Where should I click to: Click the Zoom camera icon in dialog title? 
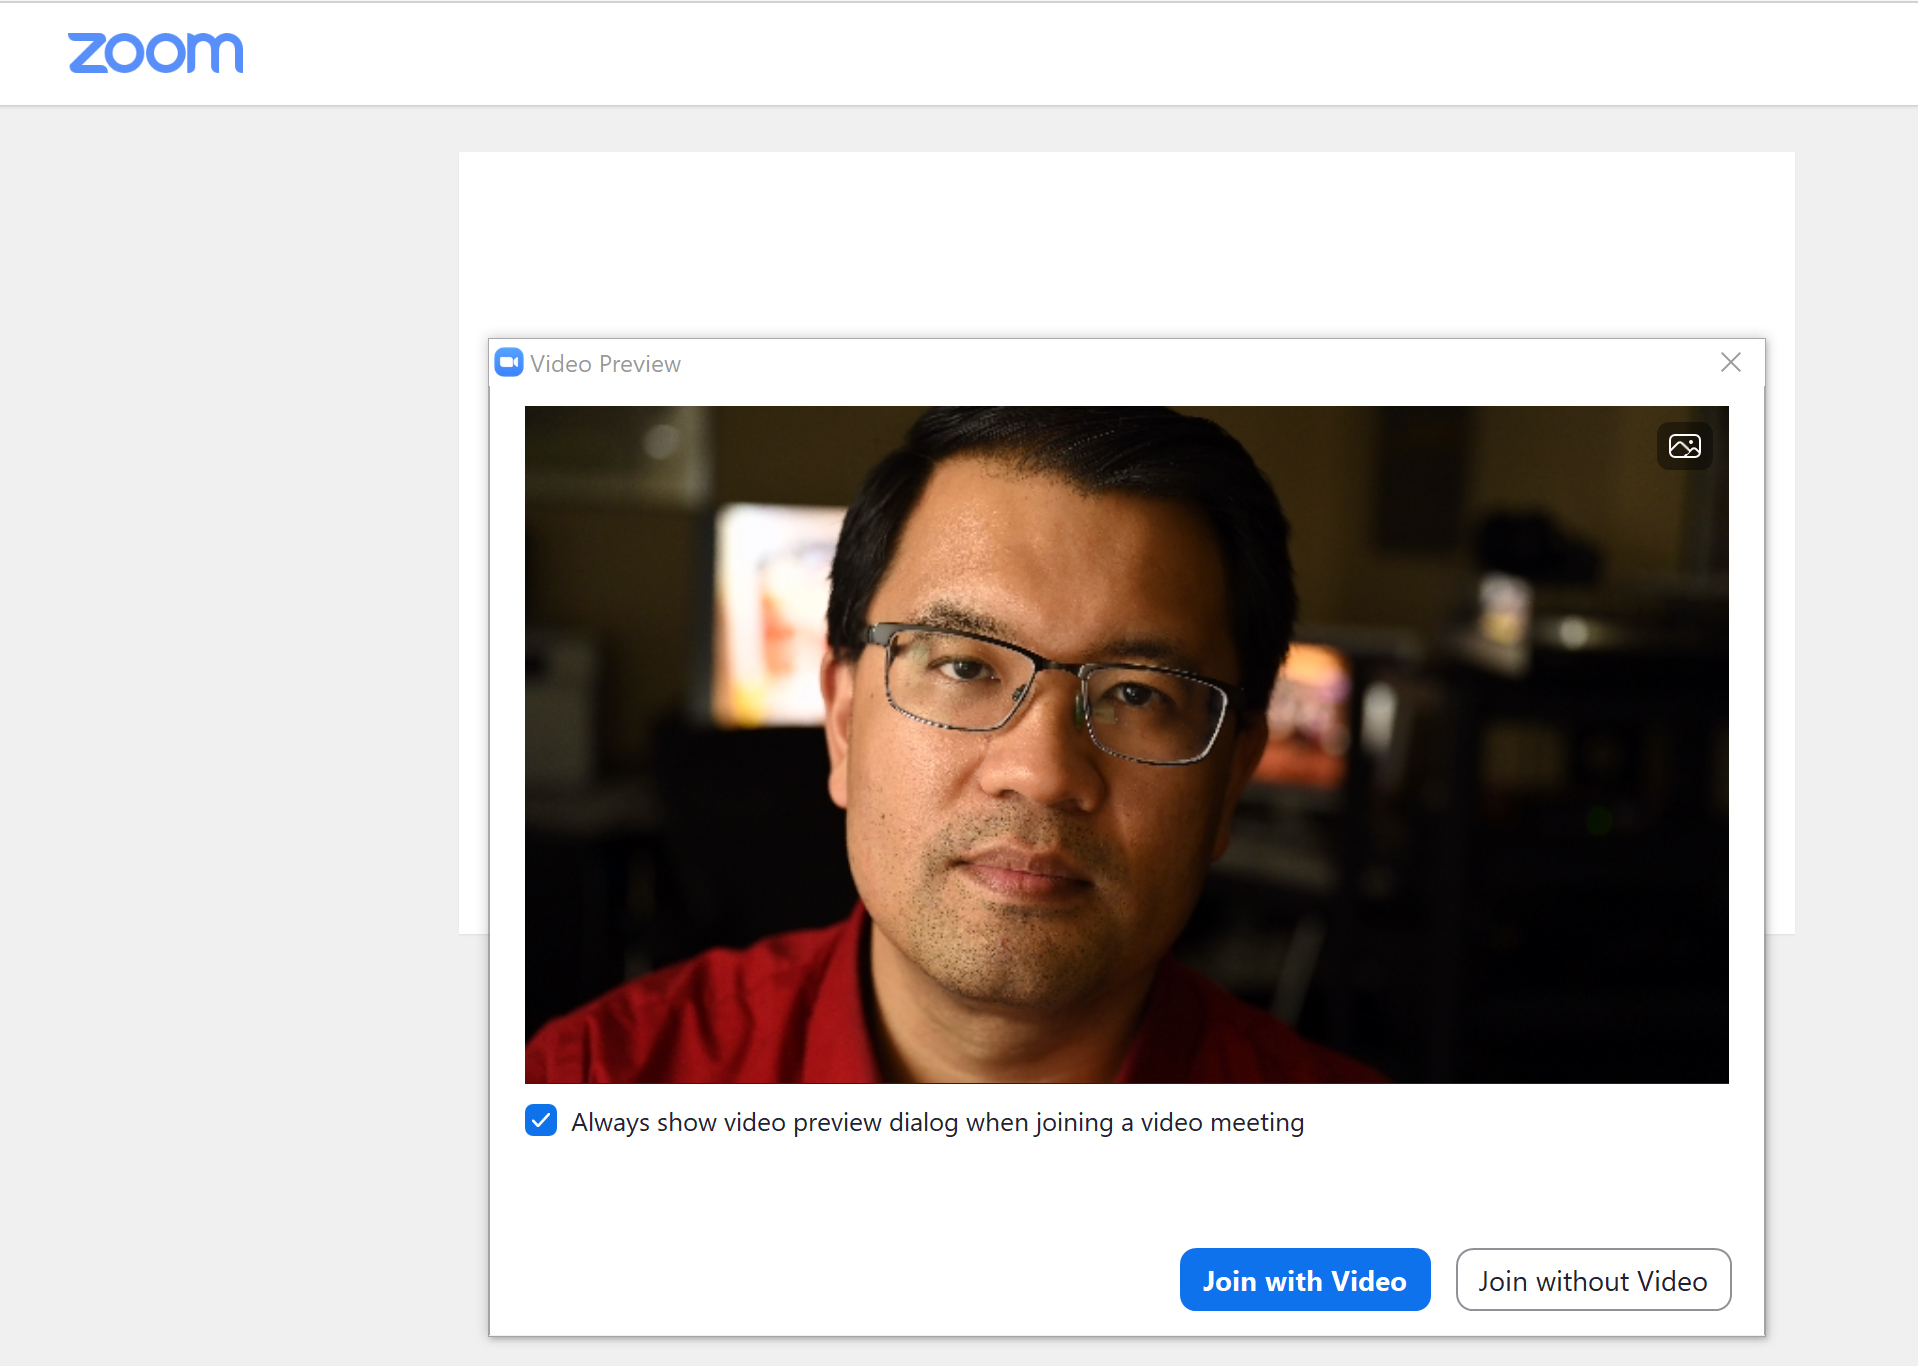pos(509,363)
